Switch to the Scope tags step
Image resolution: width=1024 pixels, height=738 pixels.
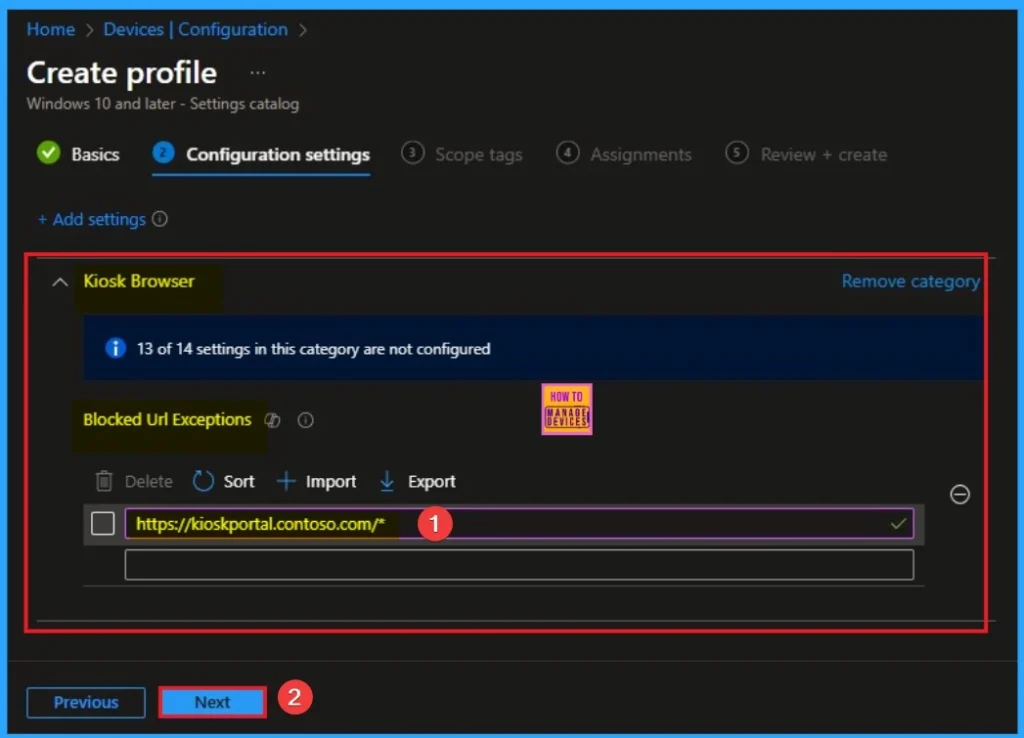(462, 154)
